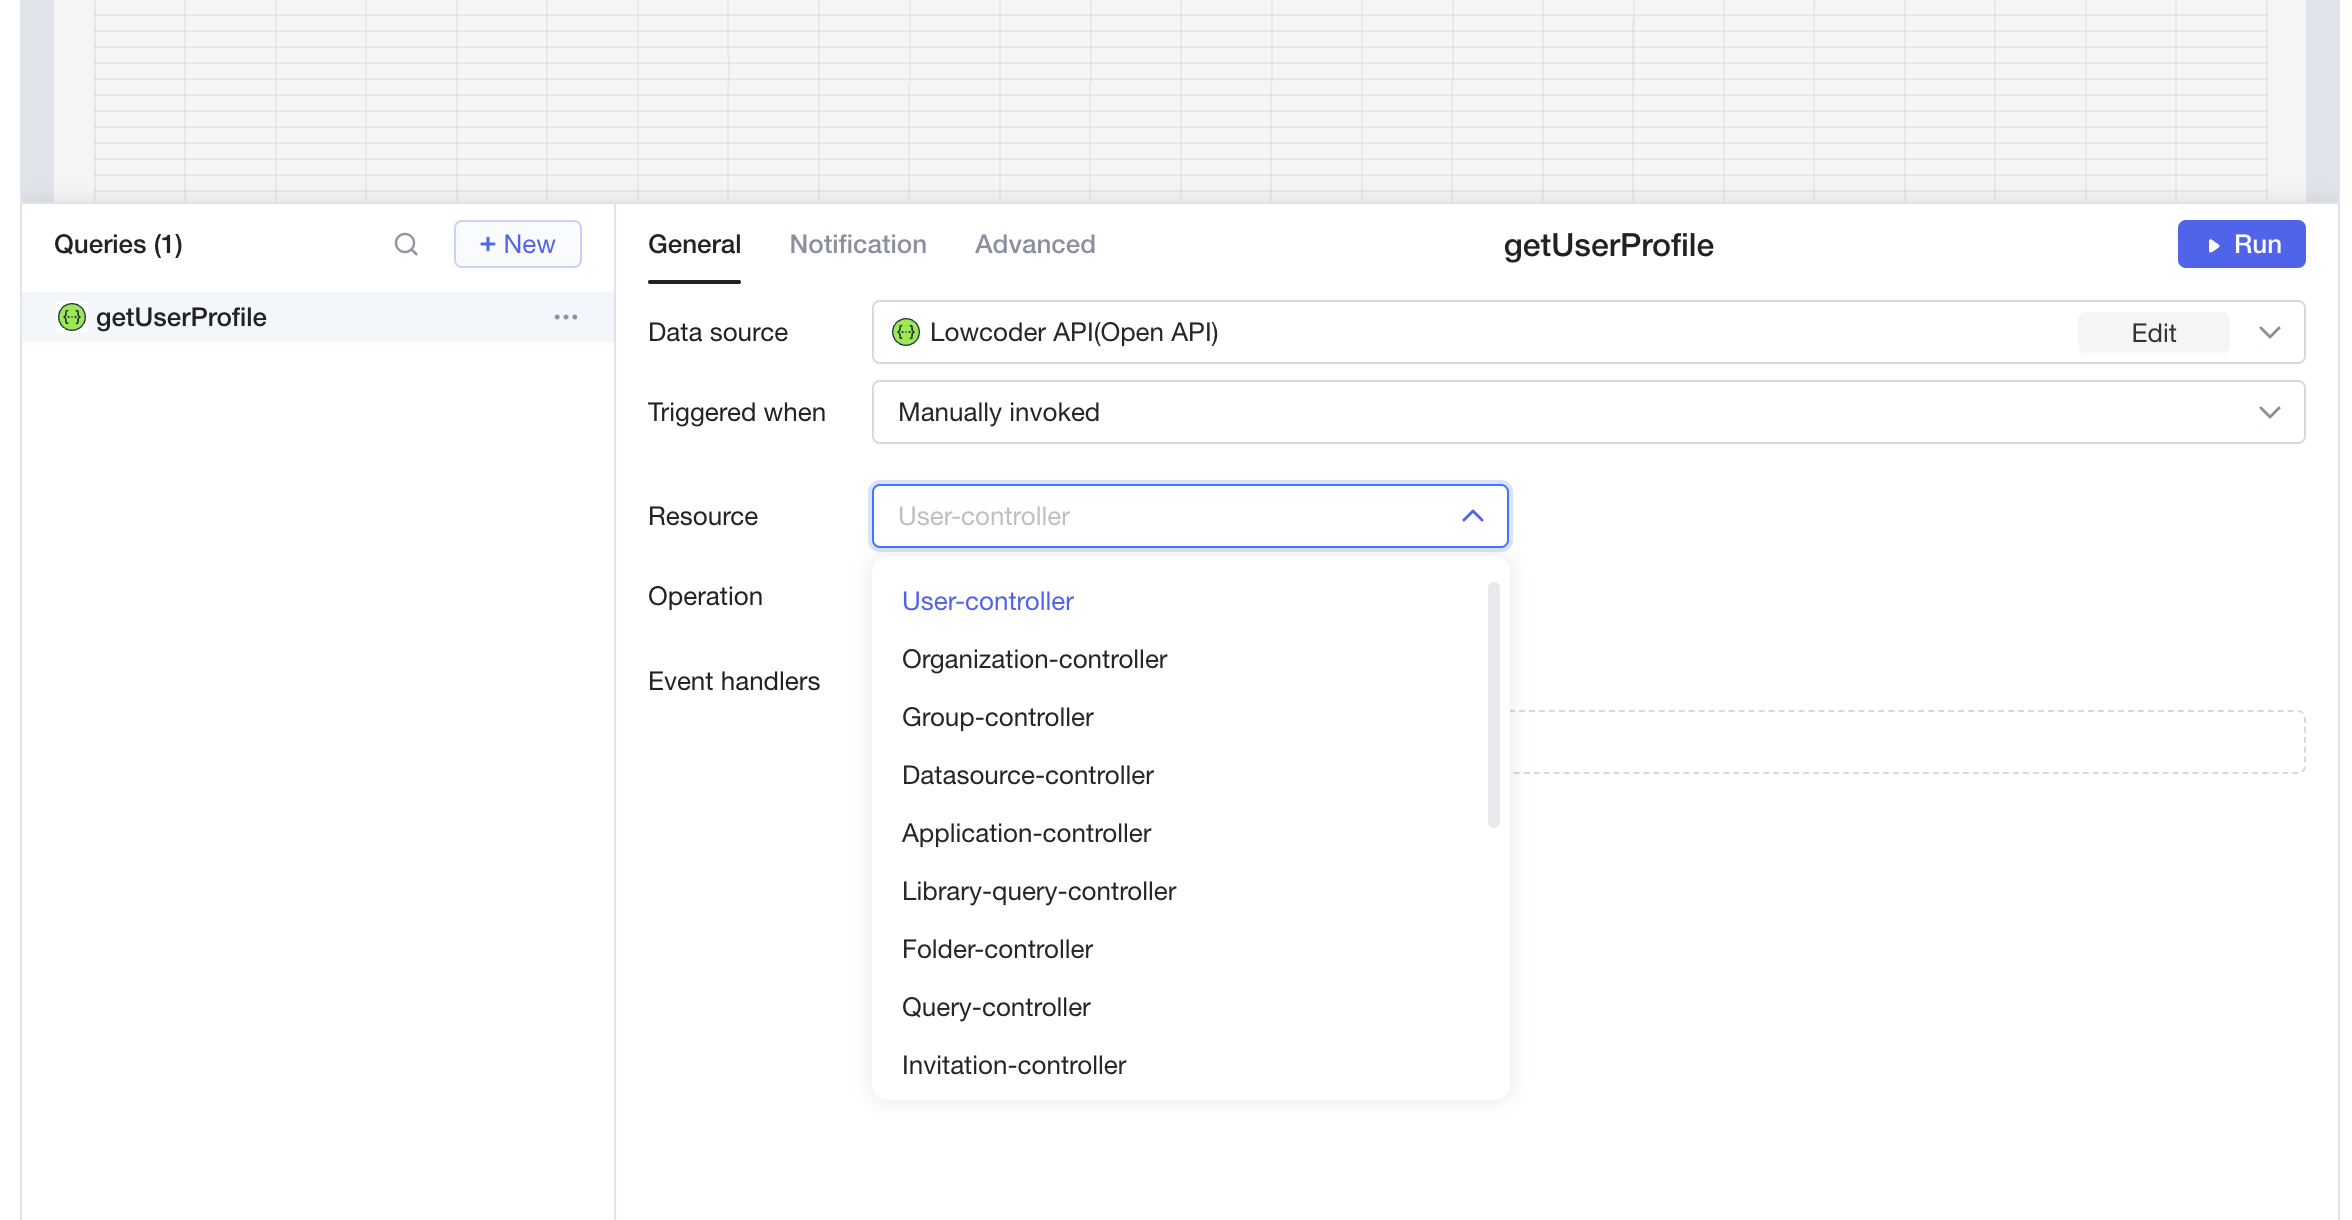Click the search queries magnifier icon
The height and width of the screenshot is (1220, 2352).
[x=405, y=244]
